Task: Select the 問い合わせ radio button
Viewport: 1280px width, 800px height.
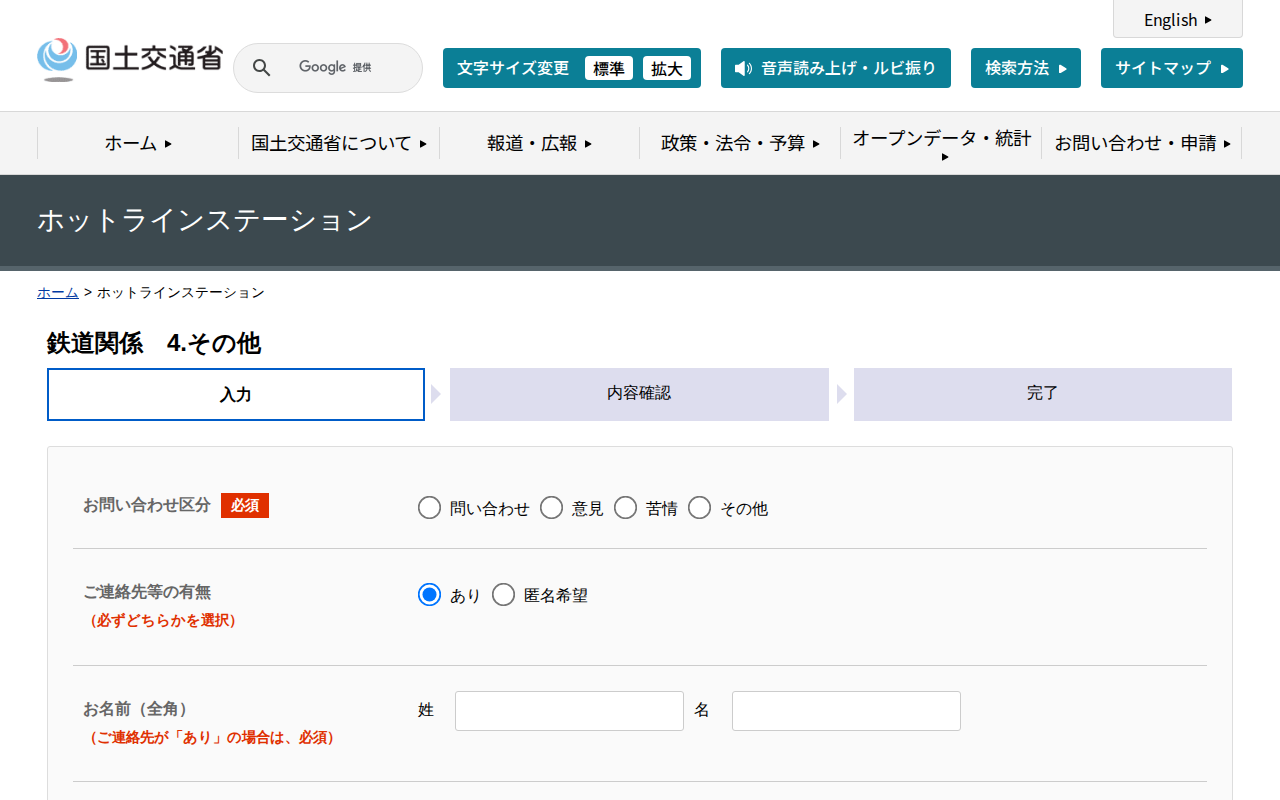Action: coord(429,508)
